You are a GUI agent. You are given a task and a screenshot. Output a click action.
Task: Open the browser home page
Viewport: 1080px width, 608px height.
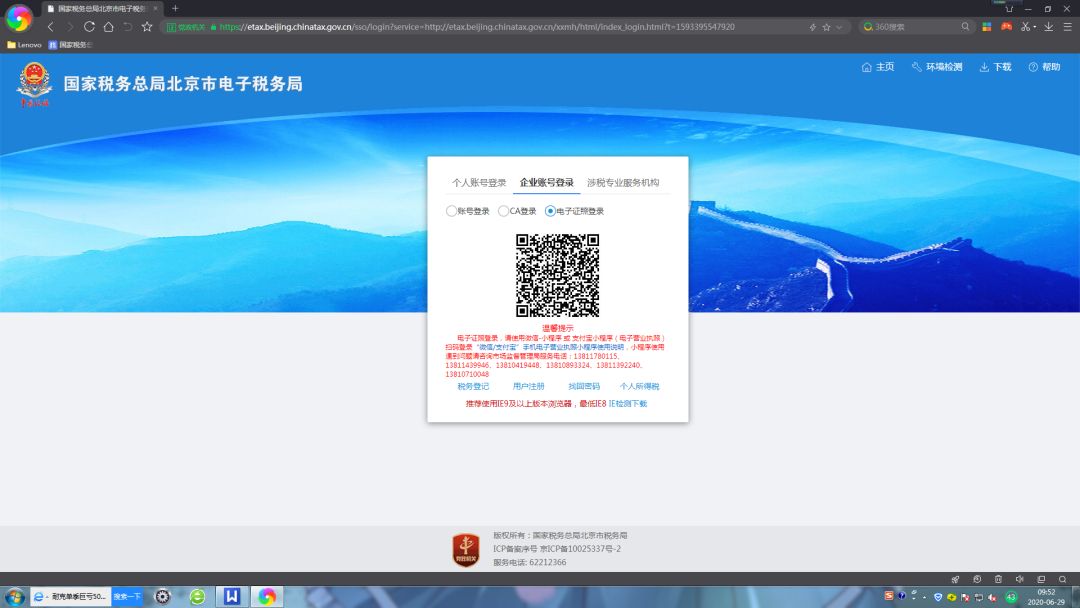pyautogui.click(x=108, y=27)
